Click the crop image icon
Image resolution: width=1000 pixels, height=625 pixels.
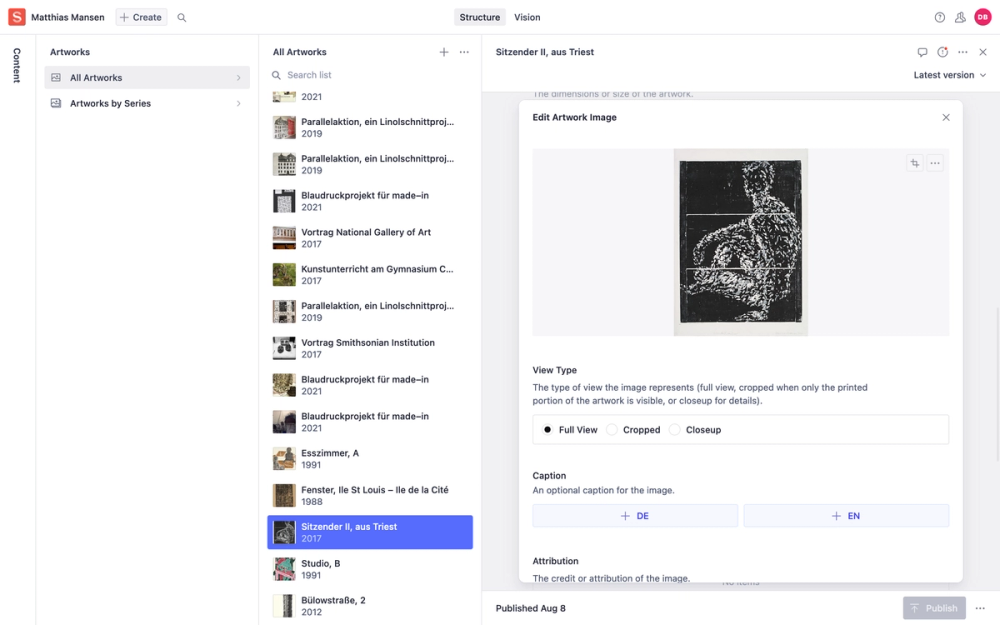[915, 163]
